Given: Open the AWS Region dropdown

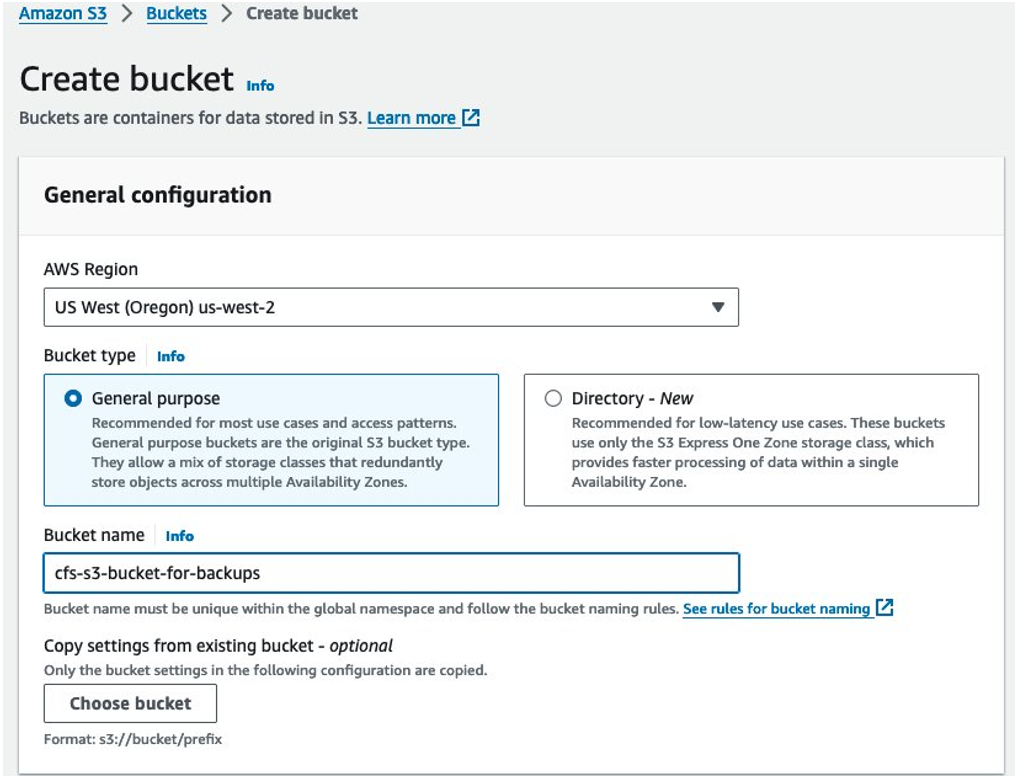Looking at the screenshot, I should pos(390,308).
